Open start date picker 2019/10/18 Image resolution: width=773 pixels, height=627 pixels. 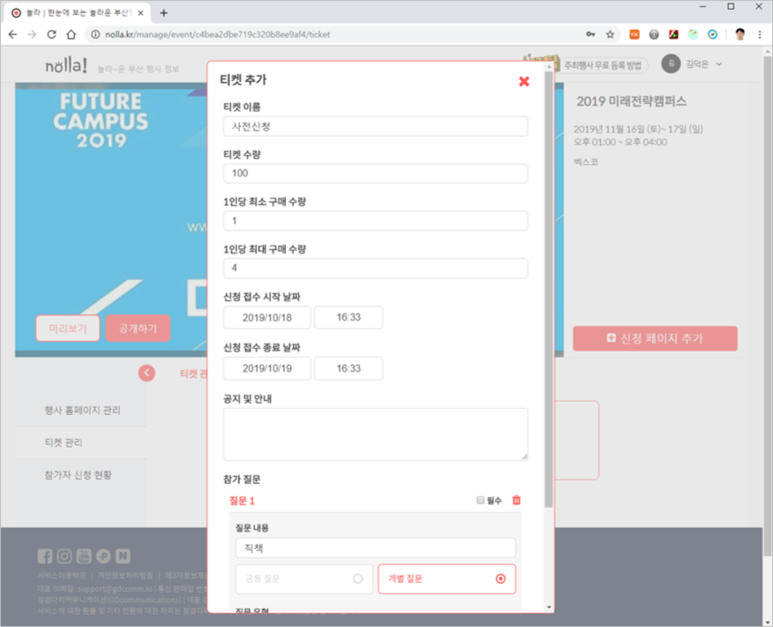(x=267, y=317)
